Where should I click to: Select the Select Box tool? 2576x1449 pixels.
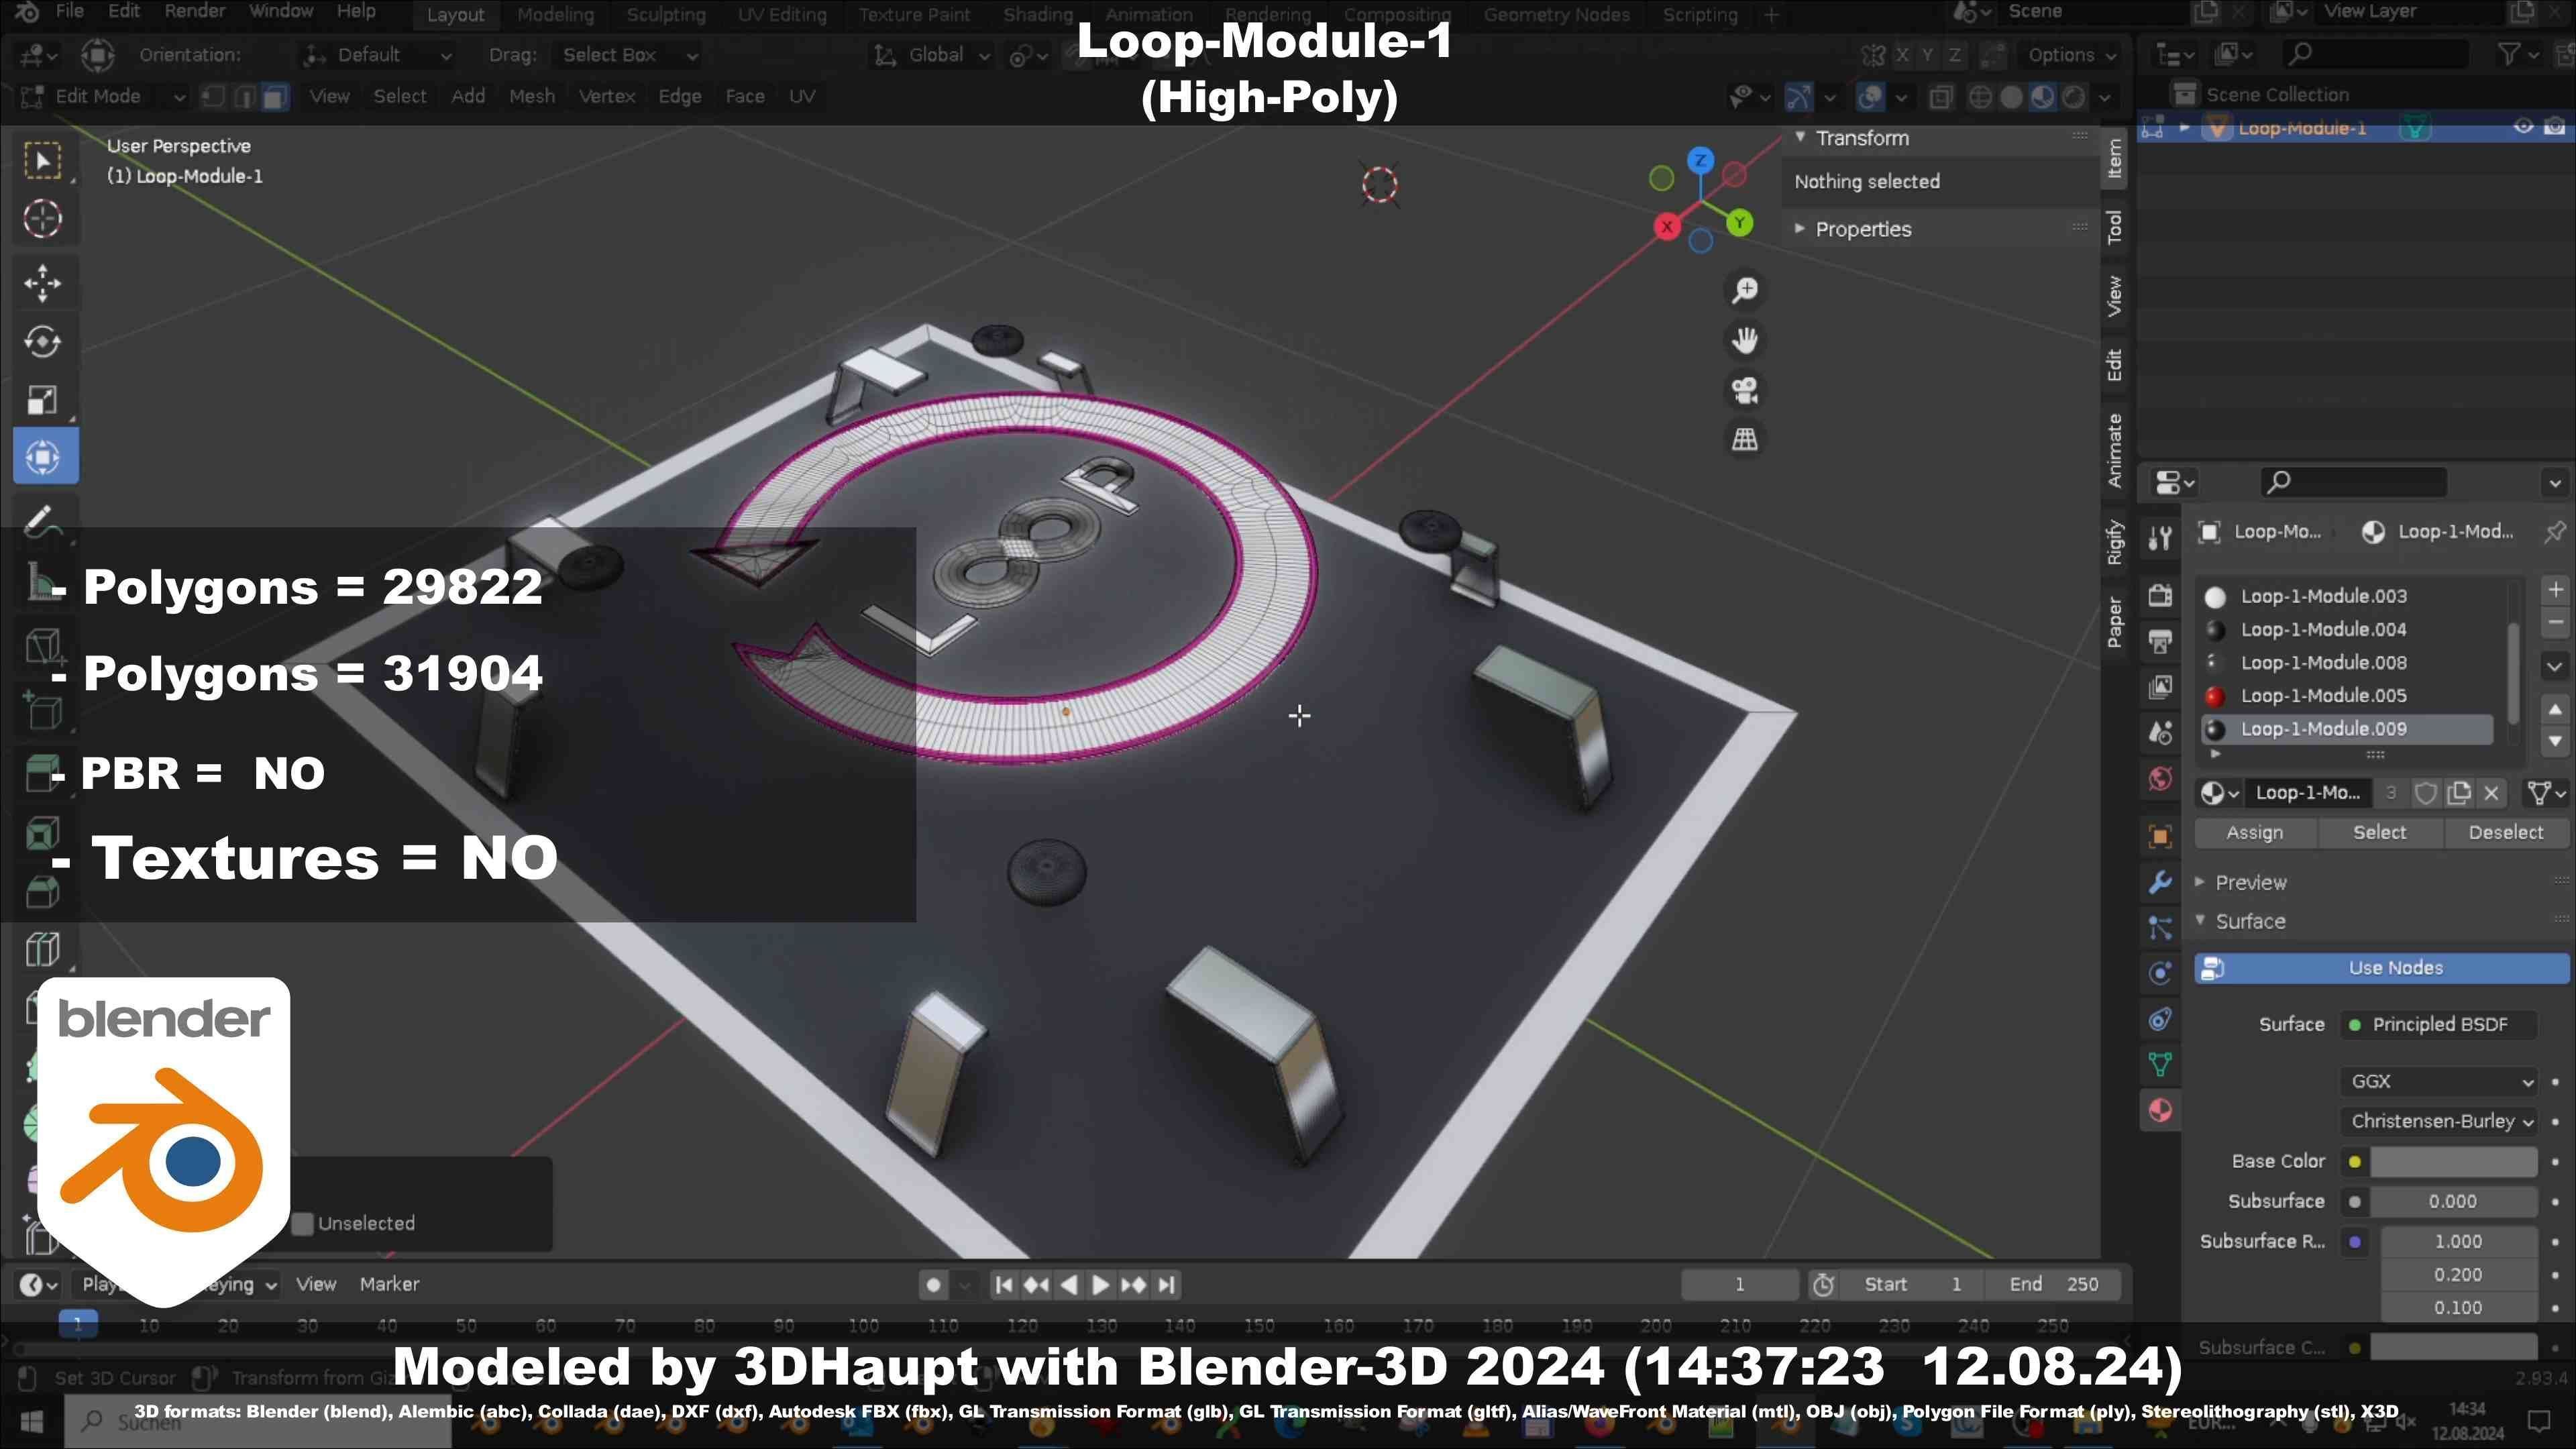click(x=43, y=161)
